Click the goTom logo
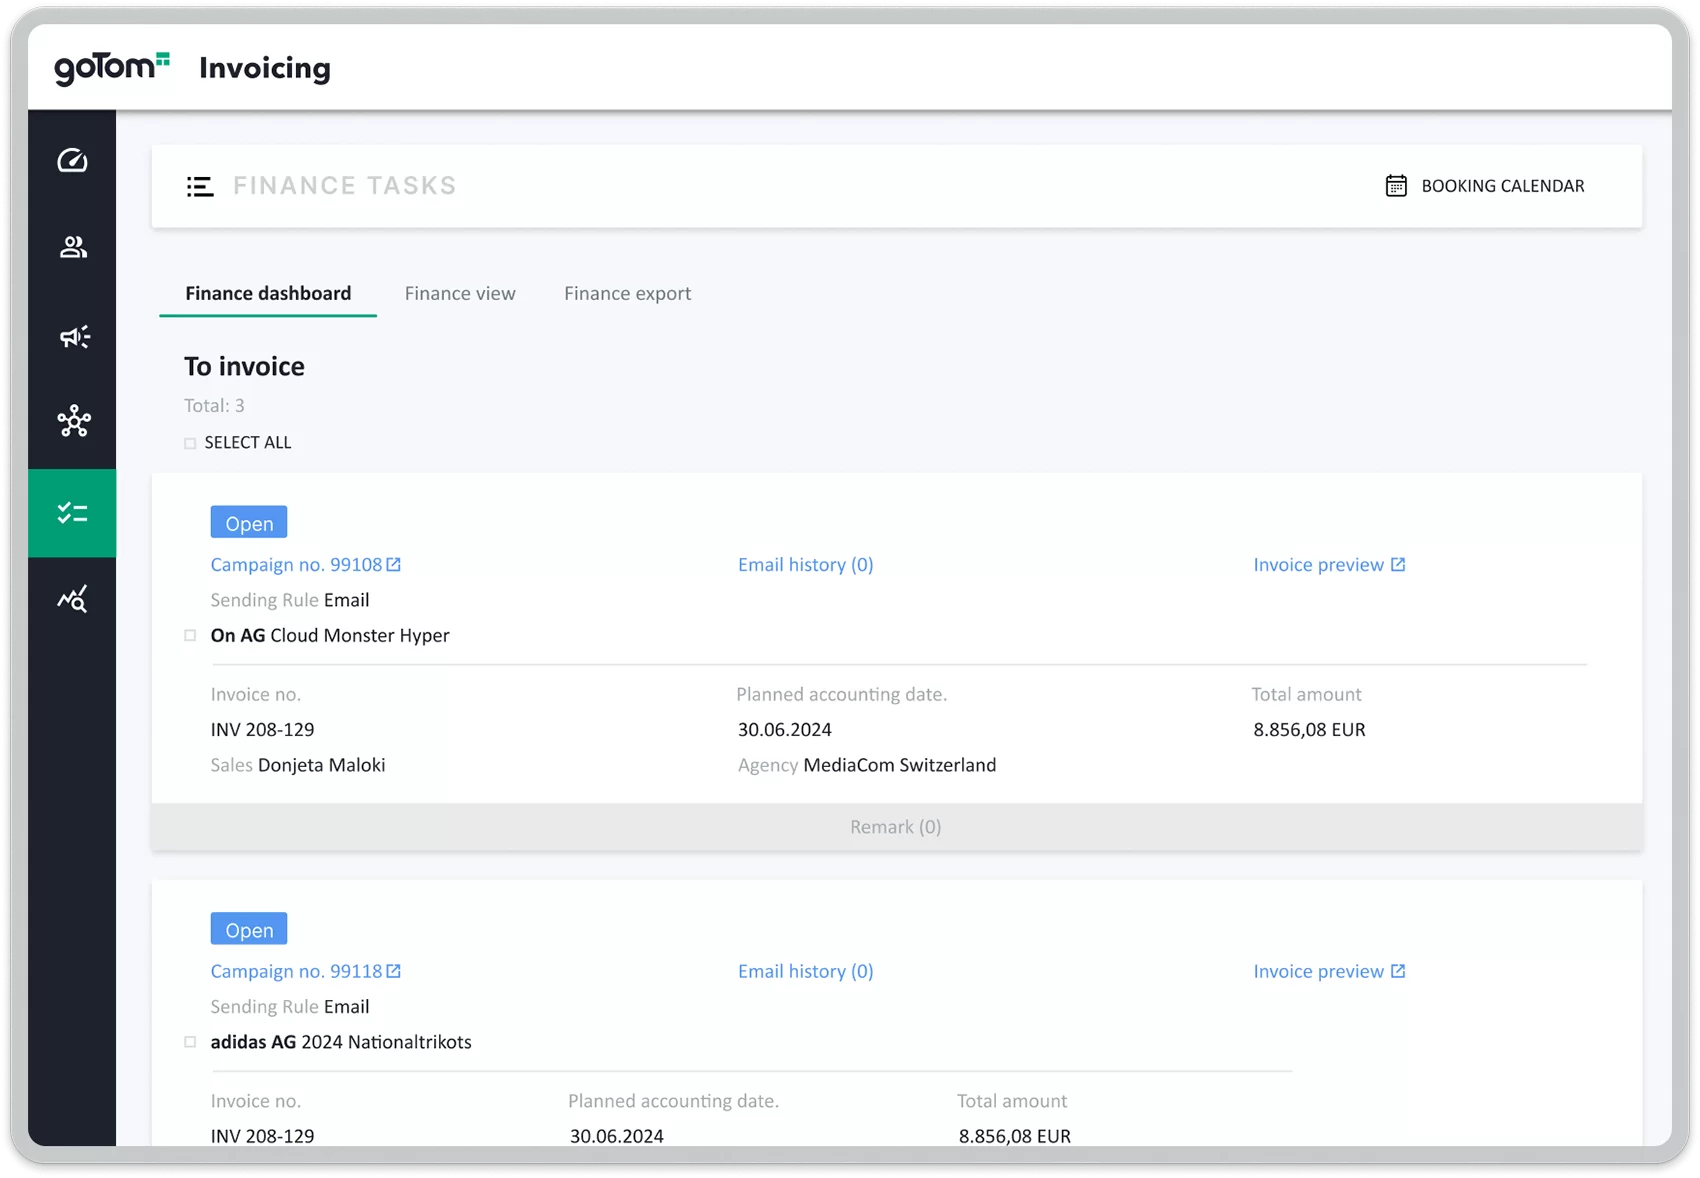 pos(111,67)
